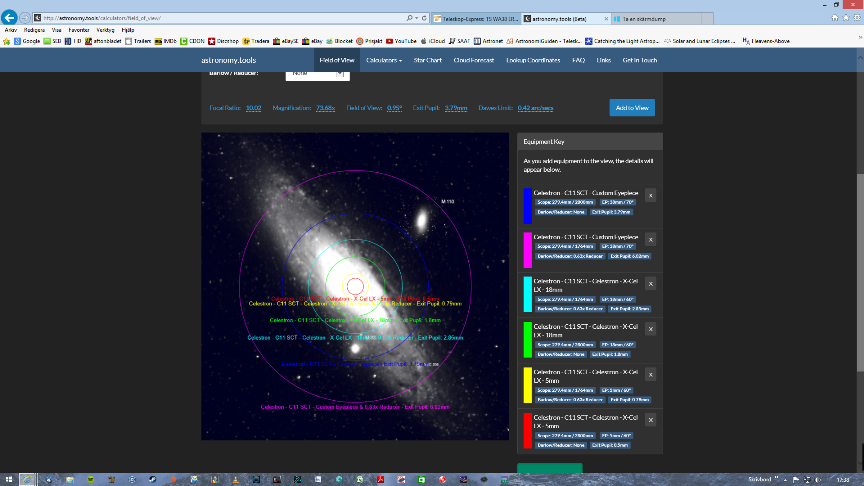Open the Barlow / Reducer dropdown
The image size is (864, 486).
(317, 74)
